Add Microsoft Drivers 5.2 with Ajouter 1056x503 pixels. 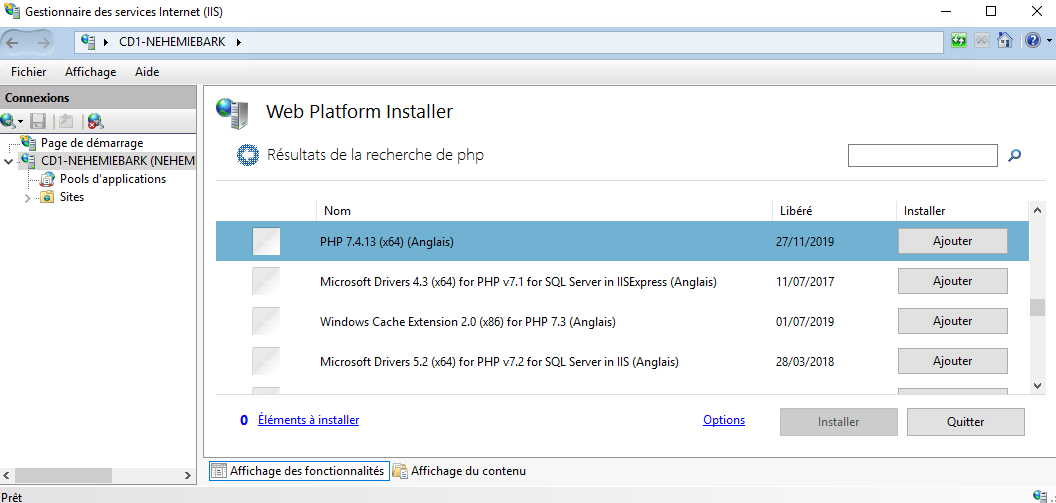[952, 361]
